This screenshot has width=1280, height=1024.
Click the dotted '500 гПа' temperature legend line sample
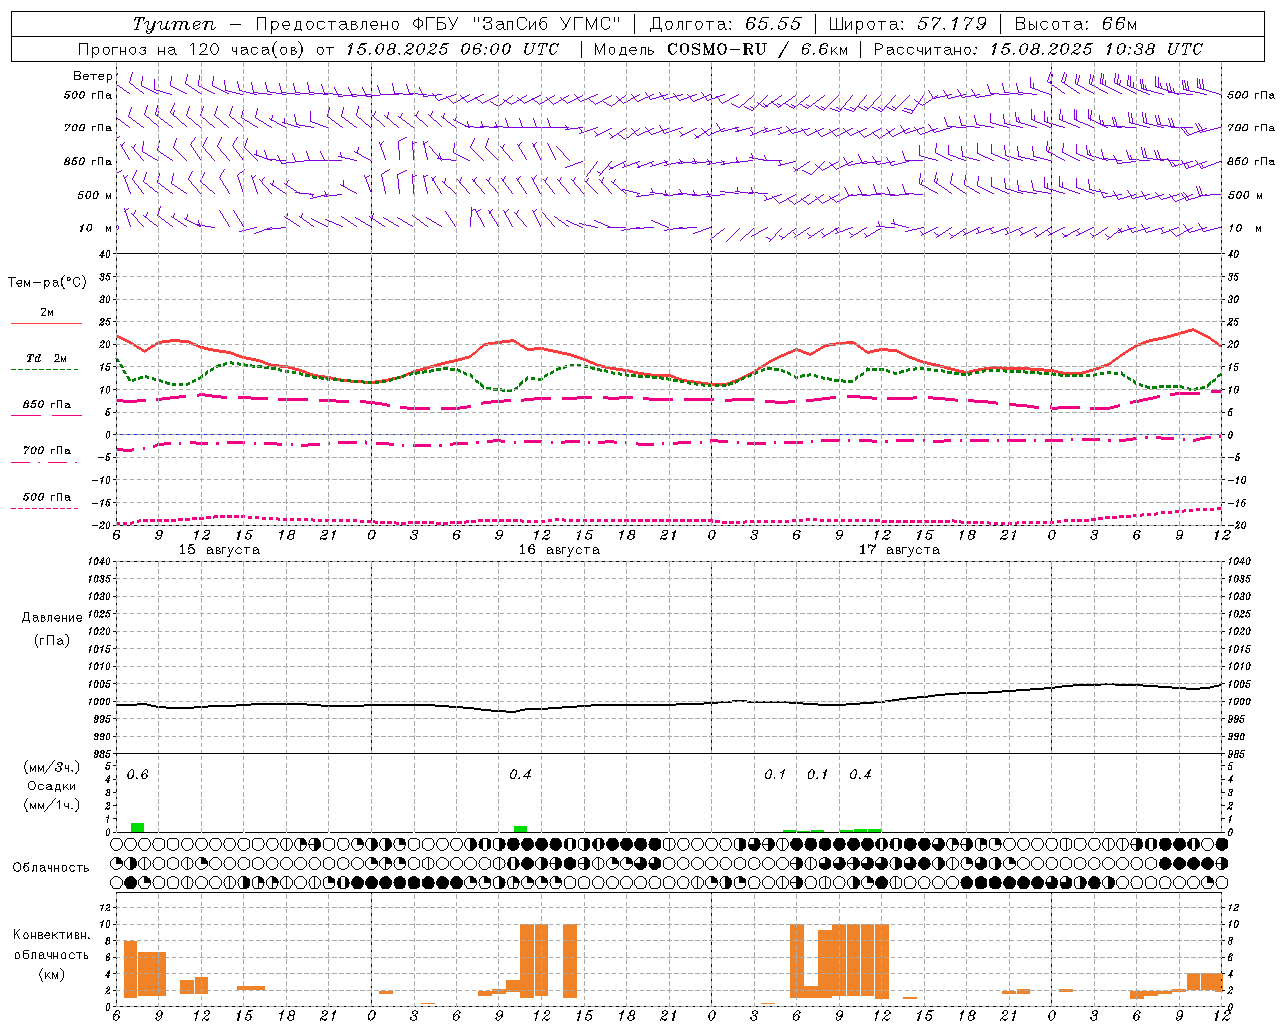point(45,508)
